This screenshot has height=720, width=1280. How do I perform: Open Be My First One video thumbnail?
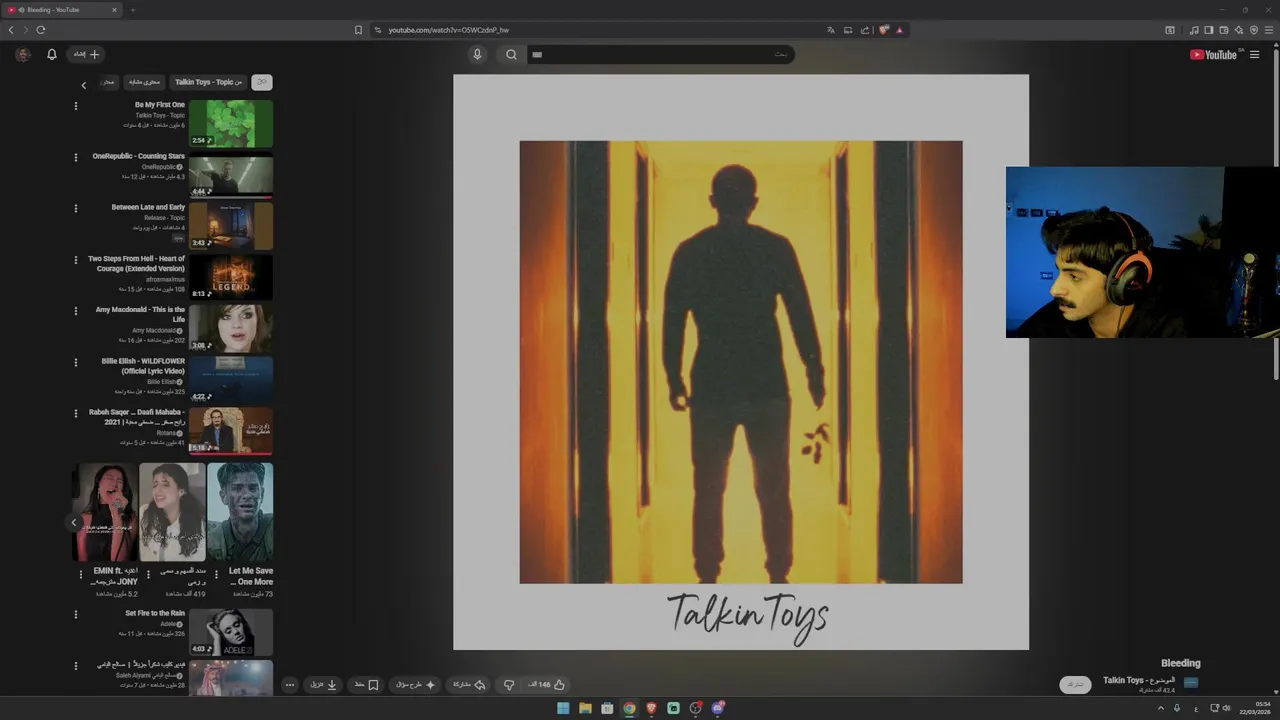(x=231, y=123)
